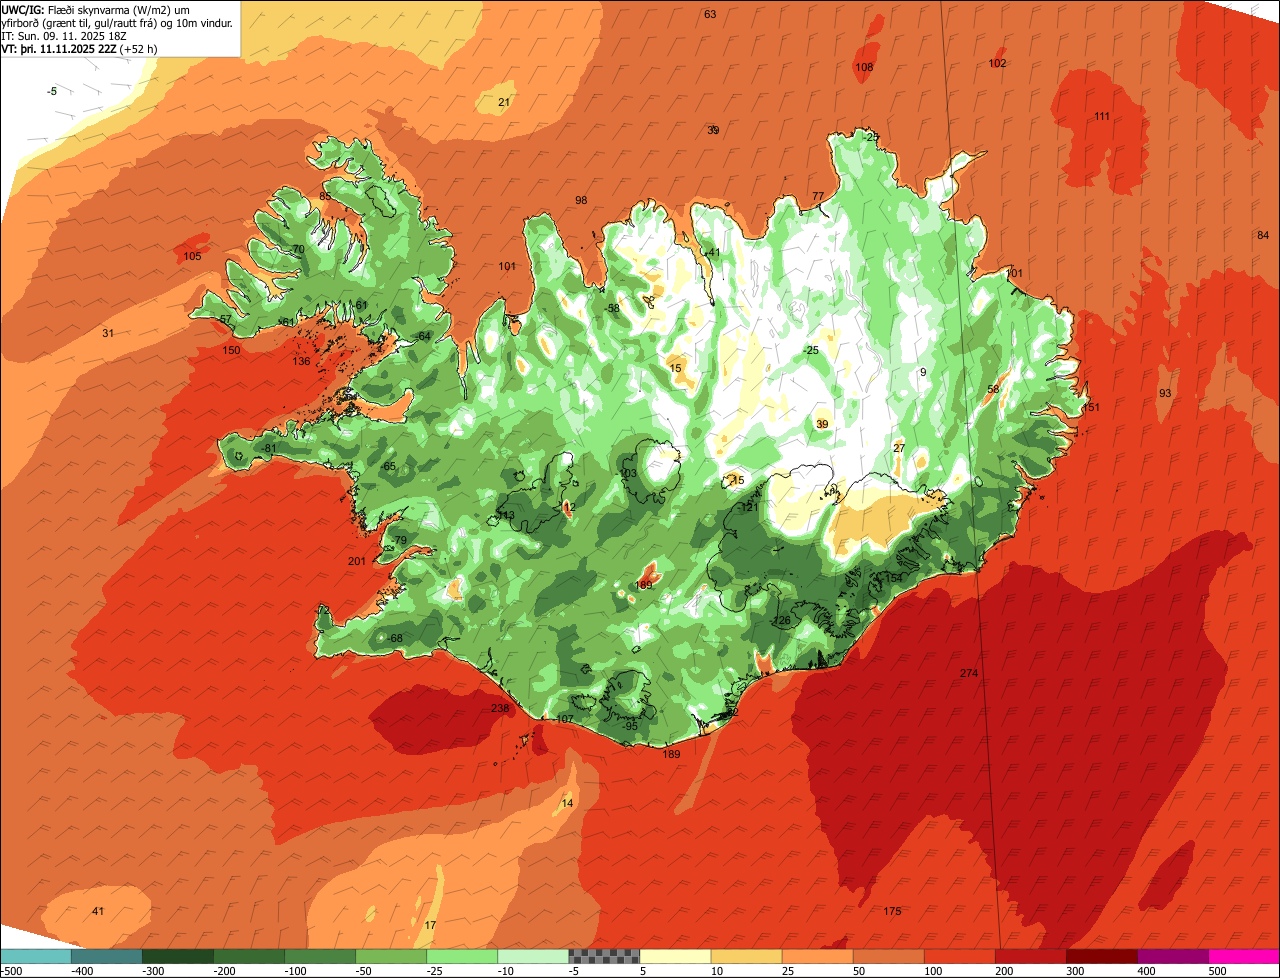Pick the green -200 to -100 legend swatch
Image resolution: width=1280 pixels, height=978 pixels.
click(249, 955)
